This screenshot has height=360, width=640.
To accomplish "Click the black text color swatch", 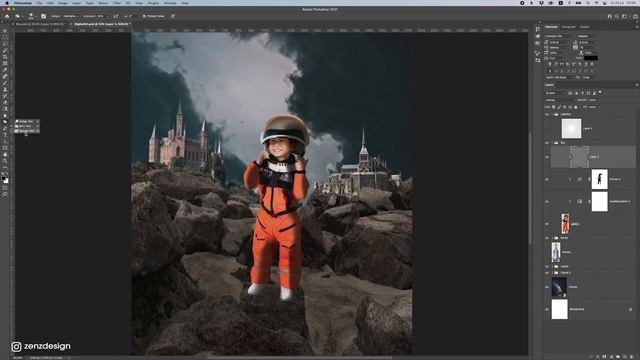I will click(591, 58).
